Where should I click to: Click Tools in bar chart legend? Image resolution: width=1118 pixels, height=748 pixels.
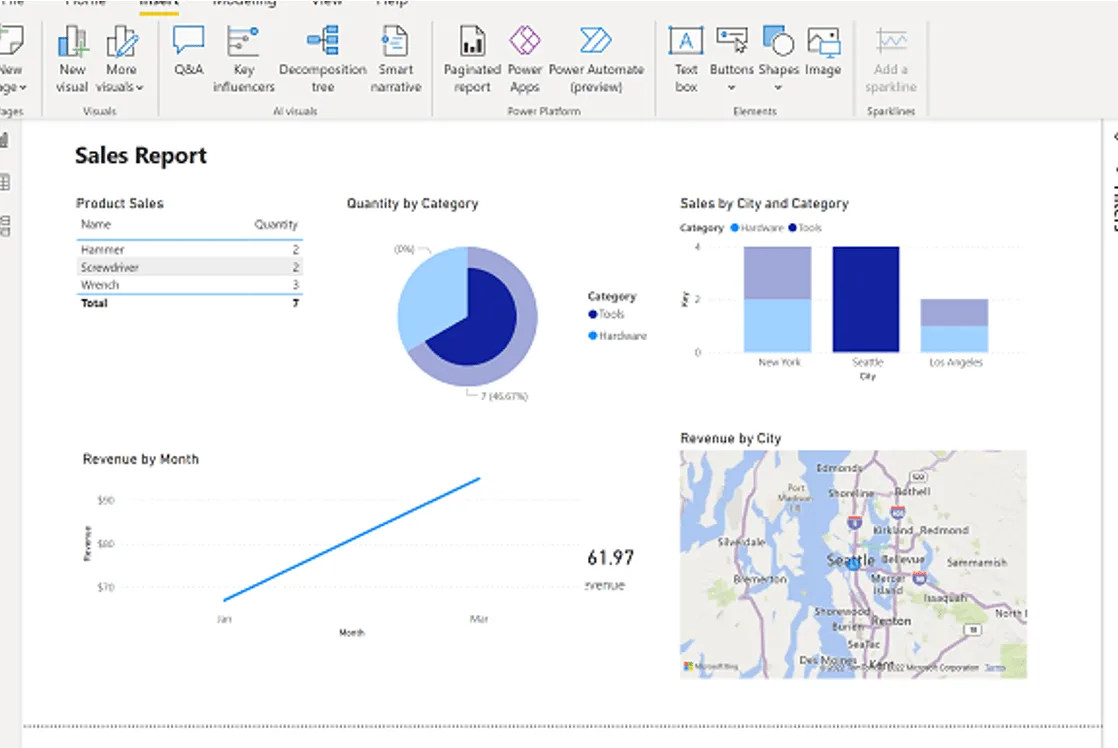click(805, 228)
